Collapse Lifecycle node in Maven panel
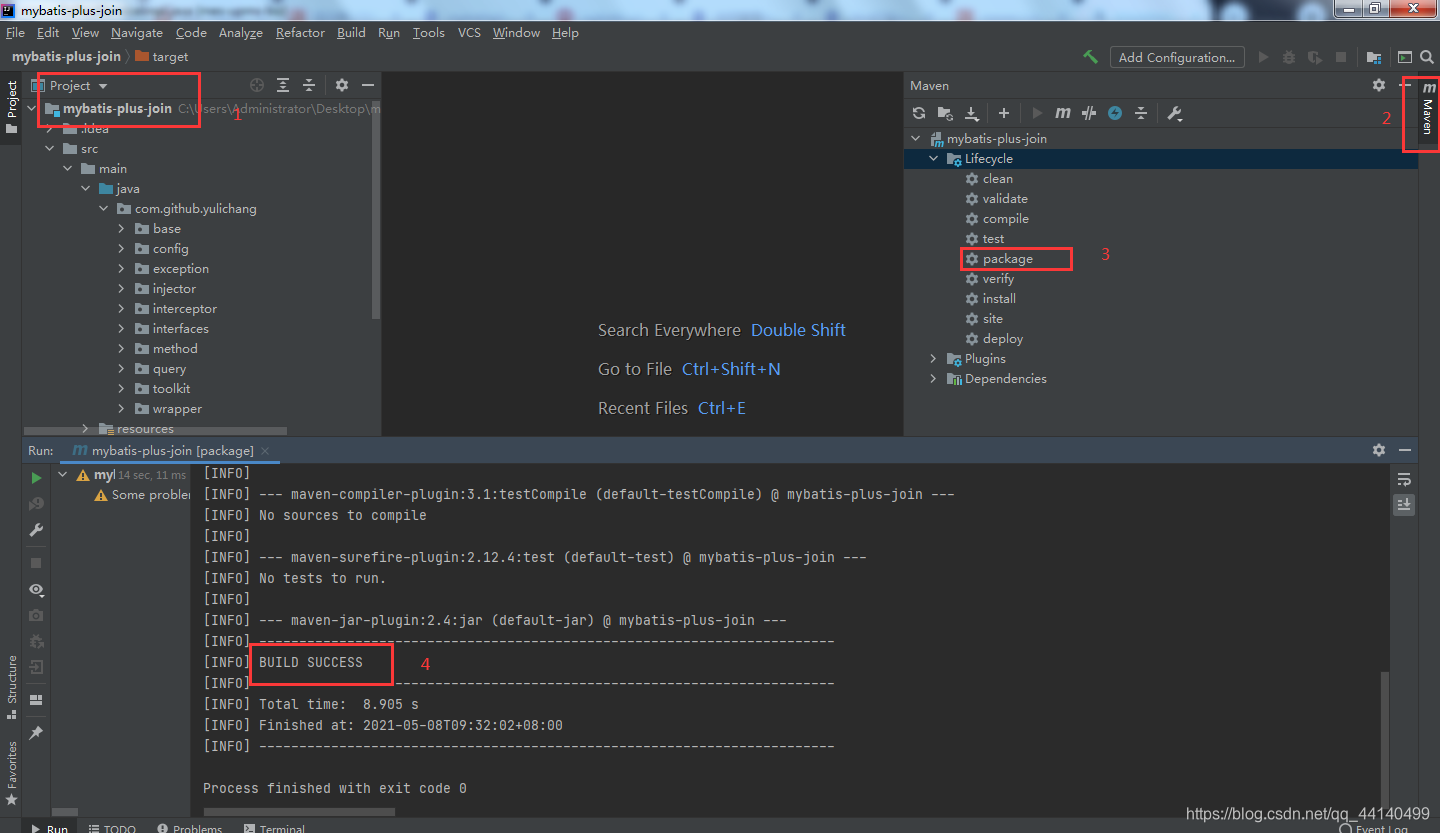1440x833 pixels. [x=934, y=158]
